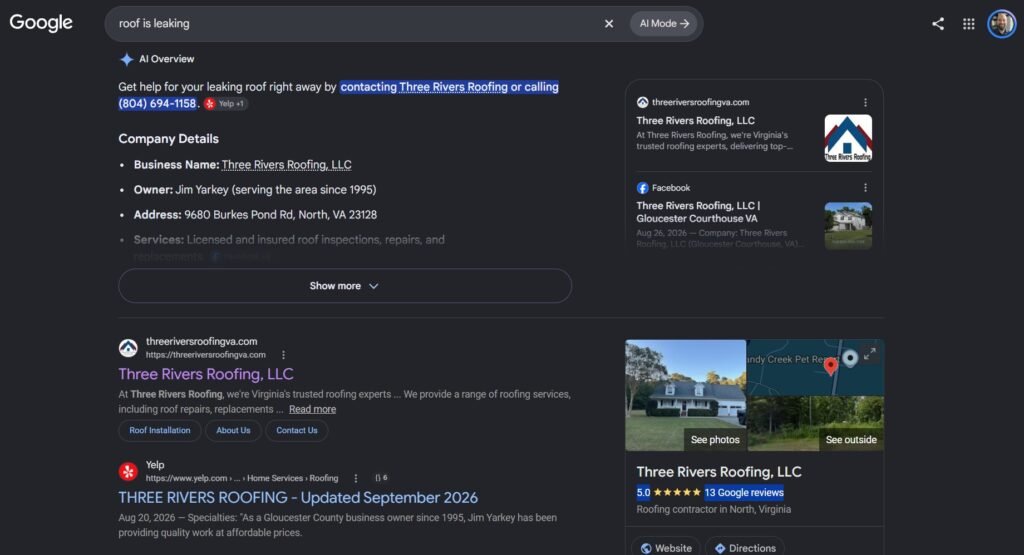The width and height of the screenshot is (1024, 555).
Task: Open the 'Three Rivers Roofing, LLC' source card title
Action: click(x=696, y=121)
